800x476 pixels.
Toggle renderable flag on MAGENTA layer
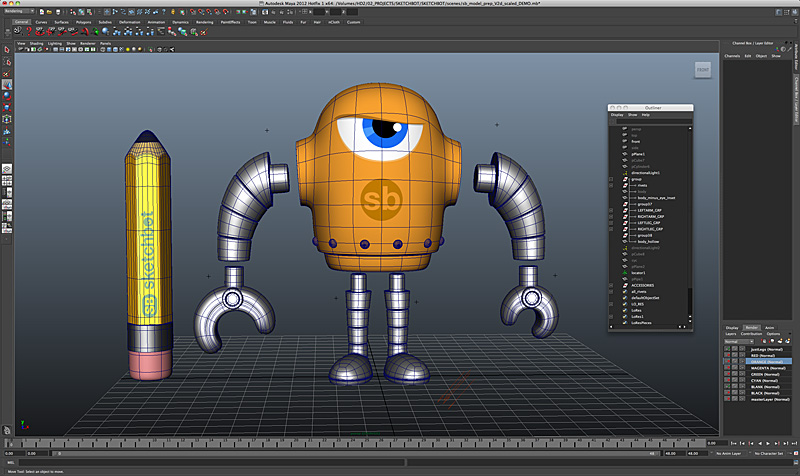pyautogui.click(x=728, y=368)
